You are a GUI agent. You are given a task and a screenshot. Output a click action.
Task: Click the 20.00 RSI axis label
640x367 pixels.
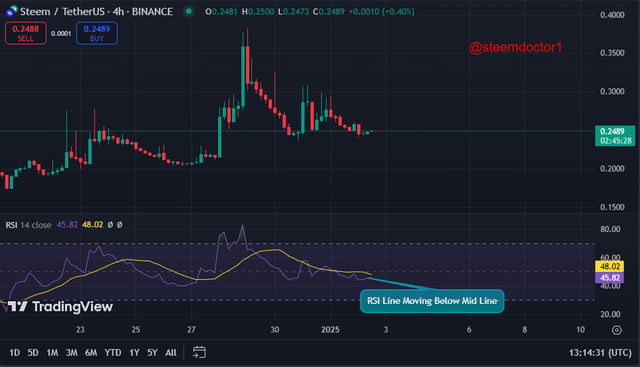pos(610,314)
